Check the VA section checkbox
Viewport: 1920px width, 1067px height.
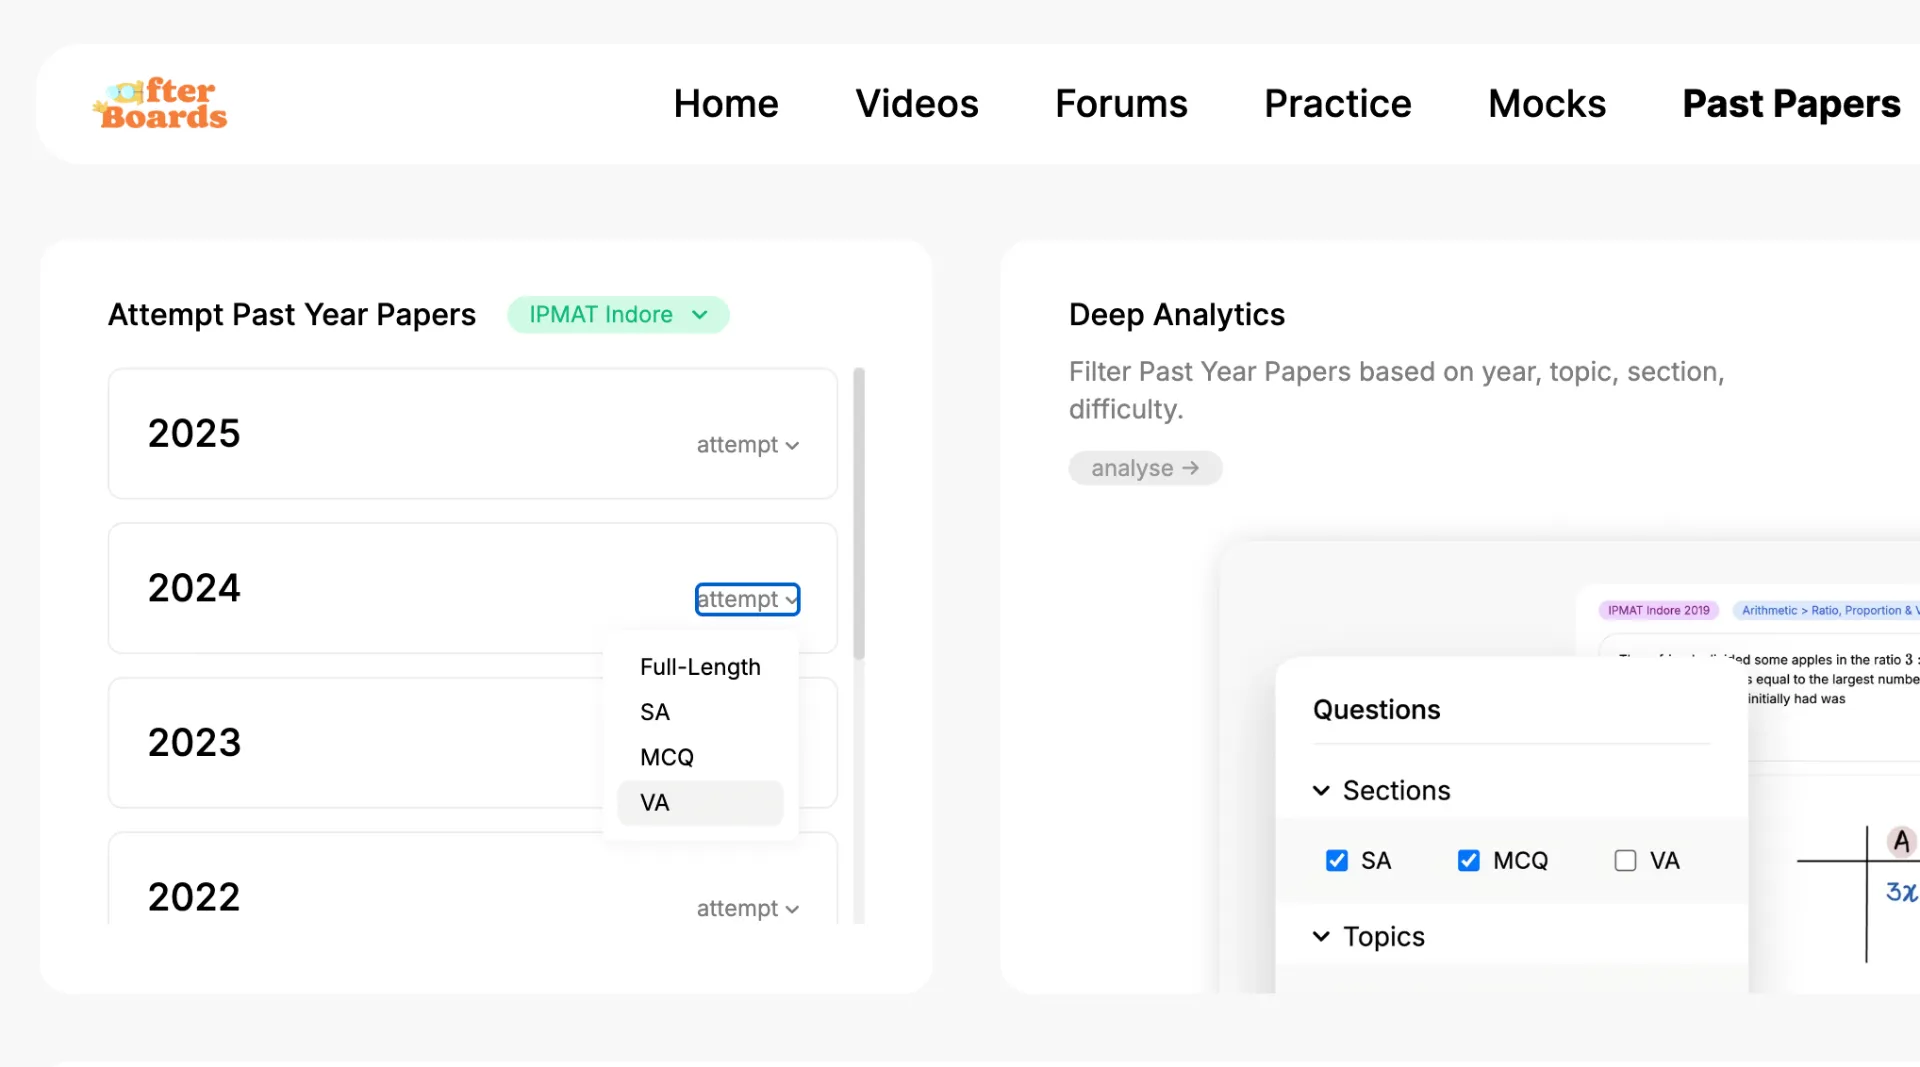point(1625,861)
